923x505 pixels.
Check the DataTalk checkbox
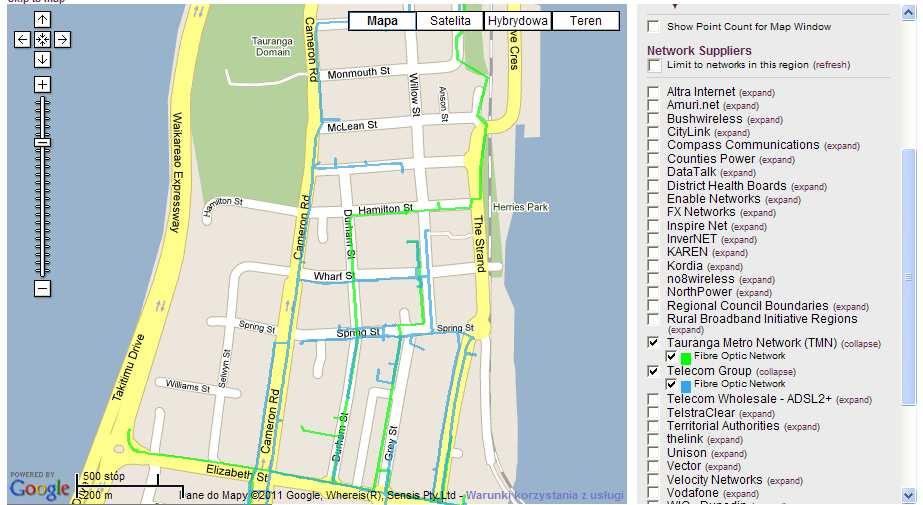coord(653,172)
